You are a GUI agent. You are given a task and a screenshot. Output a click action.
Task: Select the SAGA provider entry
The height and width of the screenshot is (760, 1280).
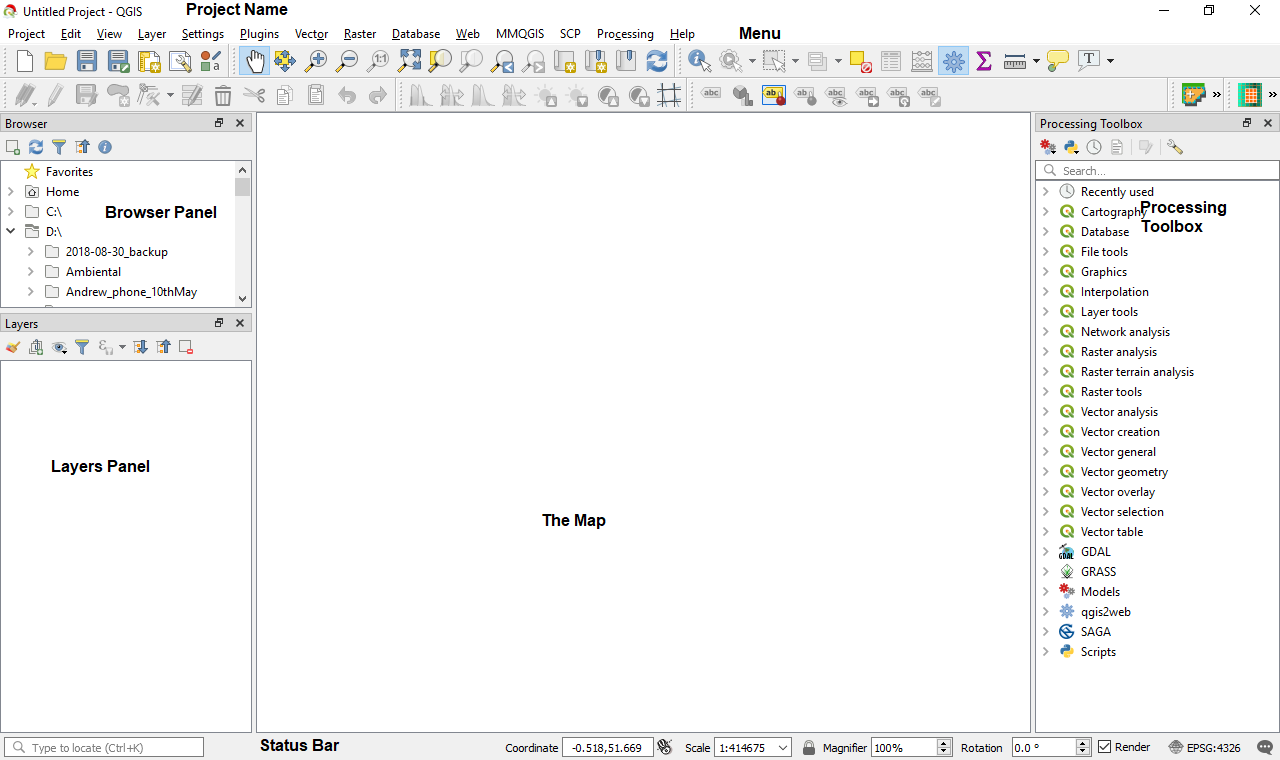[x=1095, y=631]
